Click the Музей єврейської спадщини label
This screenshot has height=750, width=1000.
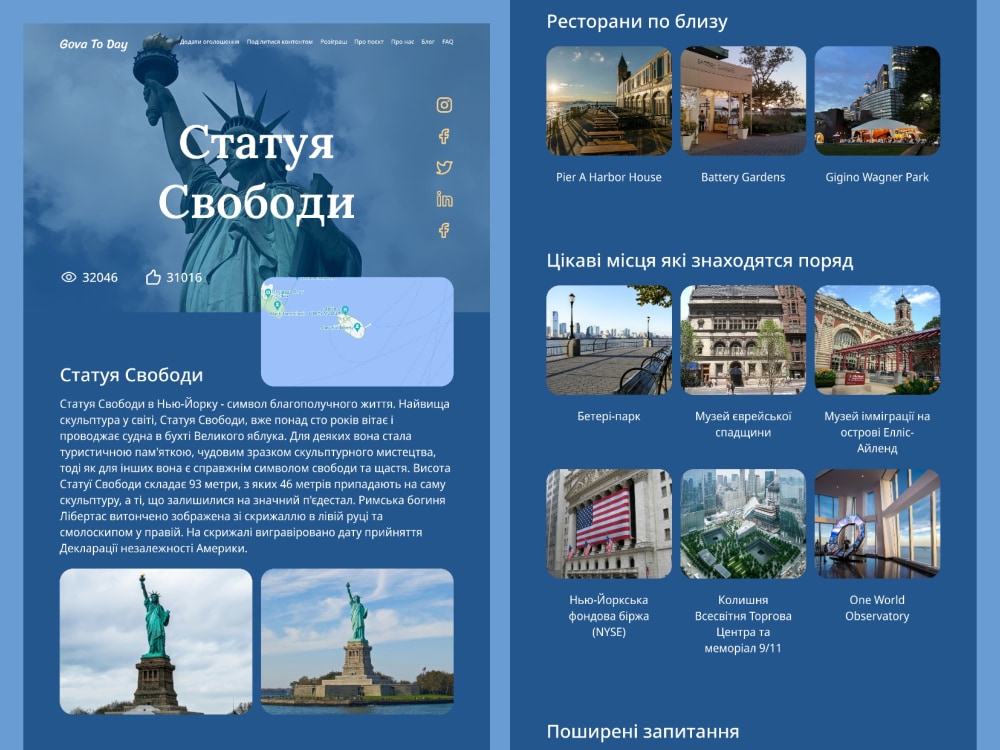(743, 424)
